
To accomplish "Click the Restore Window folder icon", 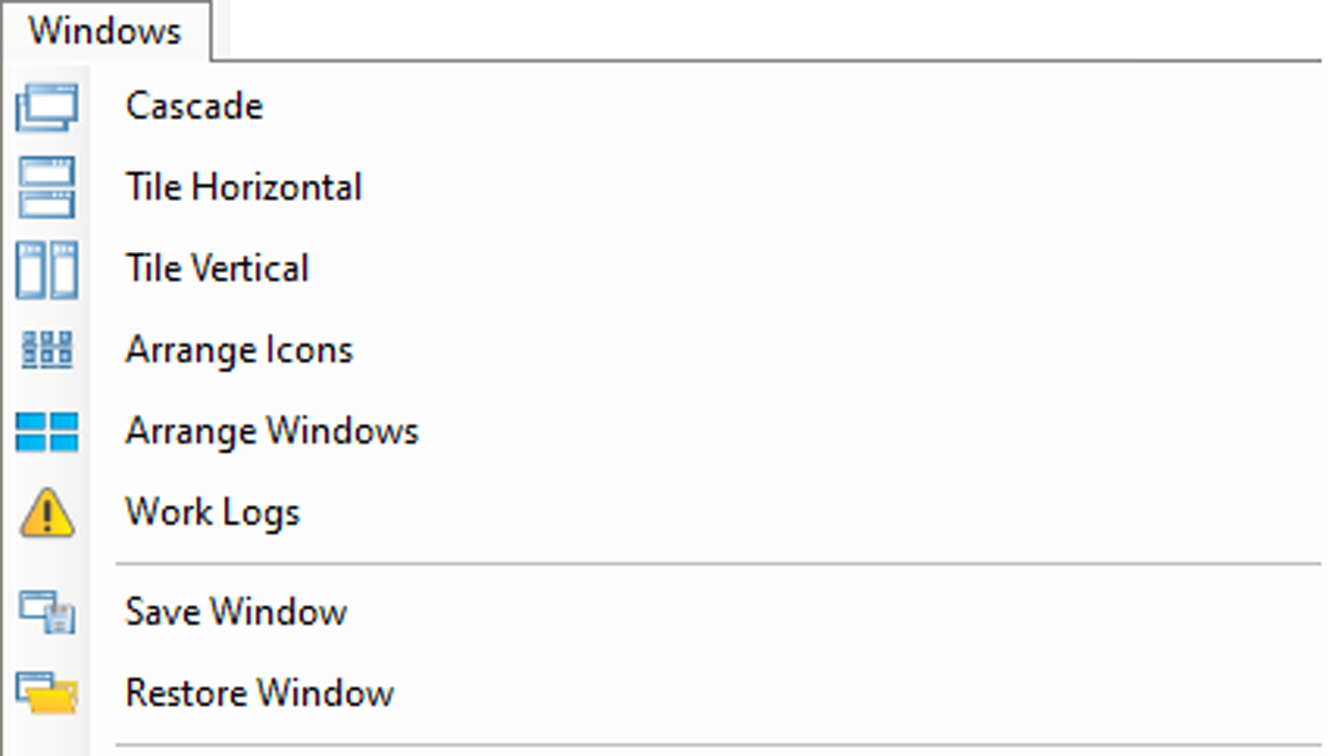I will [44, 692].
